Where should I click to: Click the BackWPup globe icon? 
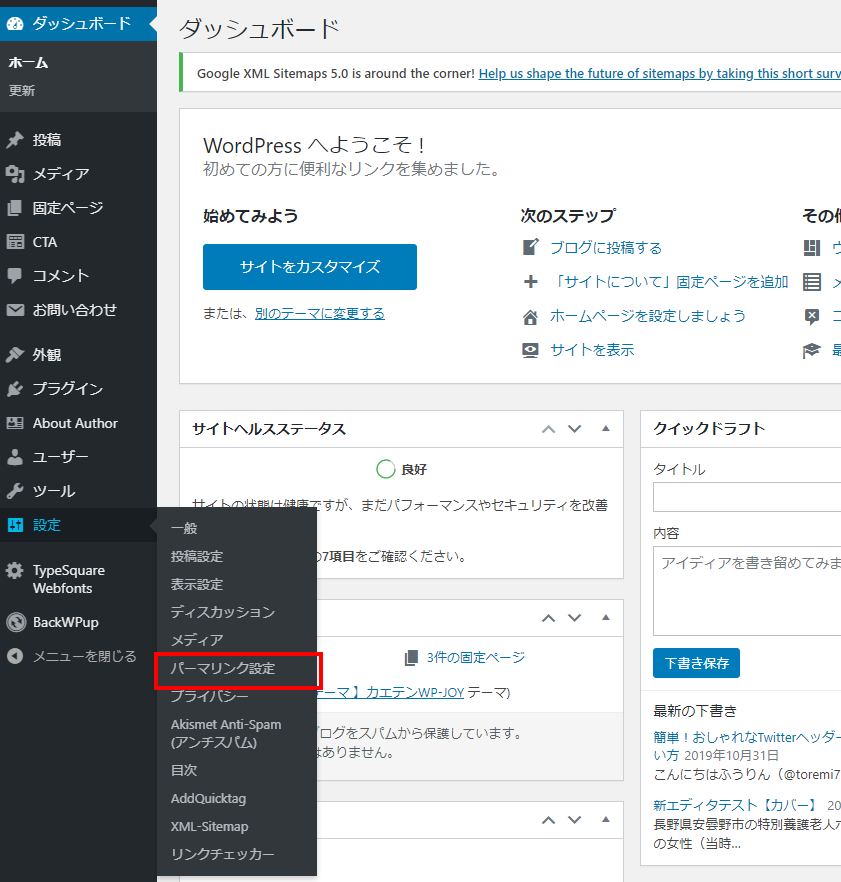click(x=16, y=622)
